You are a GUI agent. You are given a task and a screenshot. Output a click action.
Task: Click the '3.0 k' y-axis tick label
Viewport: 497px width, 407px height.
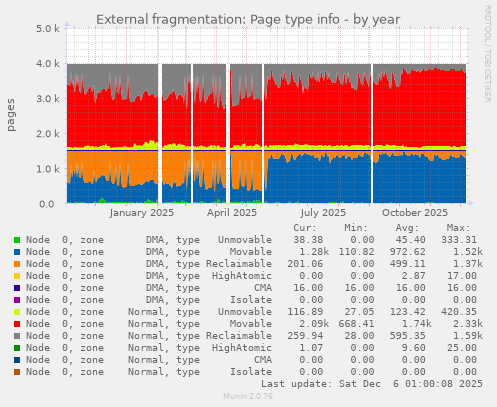point(48,99)
